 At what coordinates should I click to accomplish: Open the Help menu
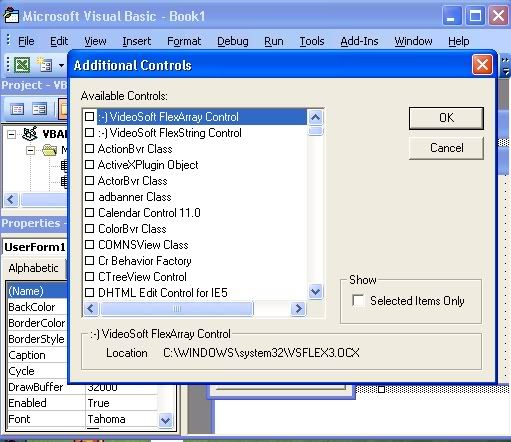(x=458, y=41)
